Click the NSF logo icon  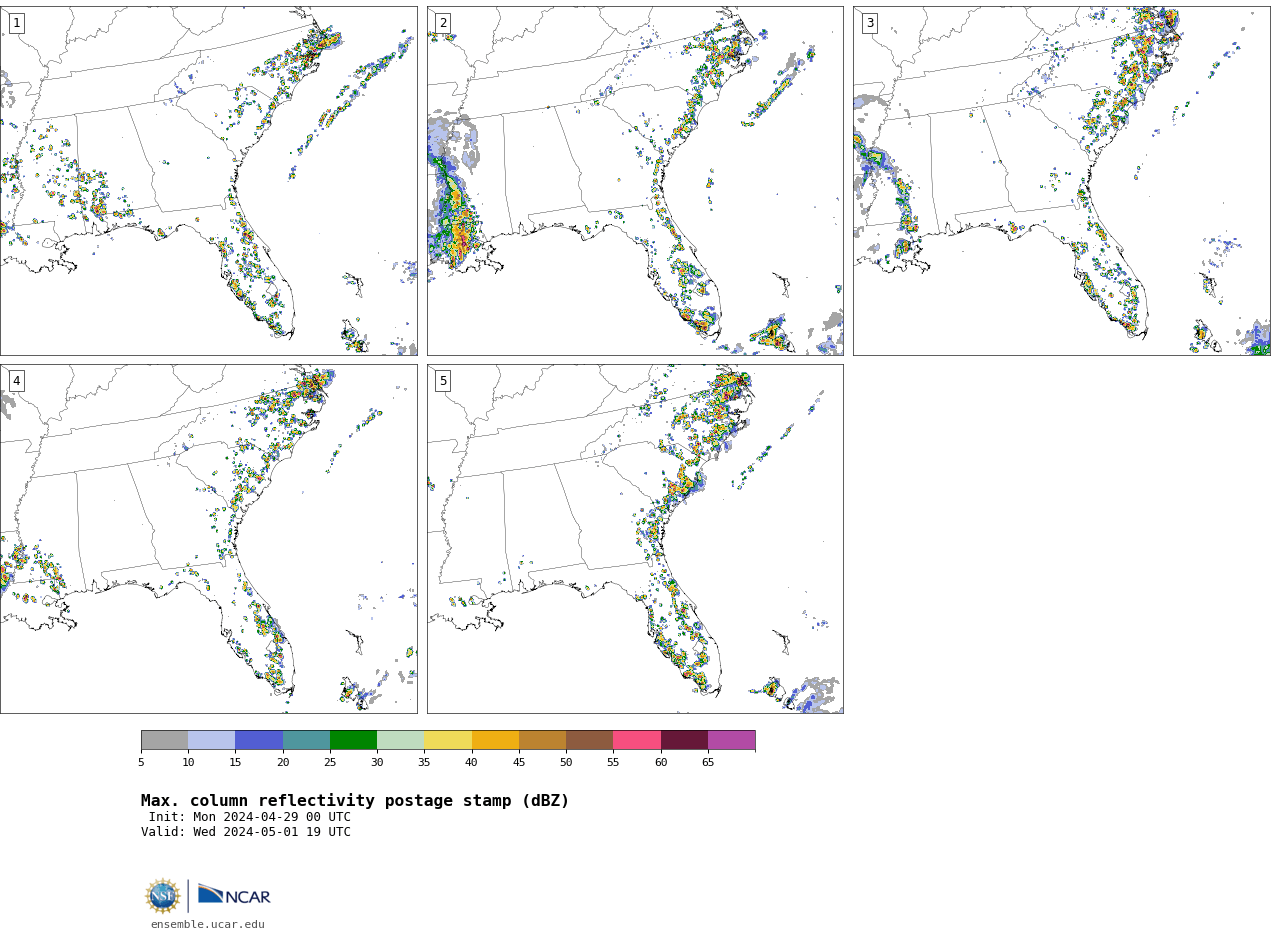(163, 896)
